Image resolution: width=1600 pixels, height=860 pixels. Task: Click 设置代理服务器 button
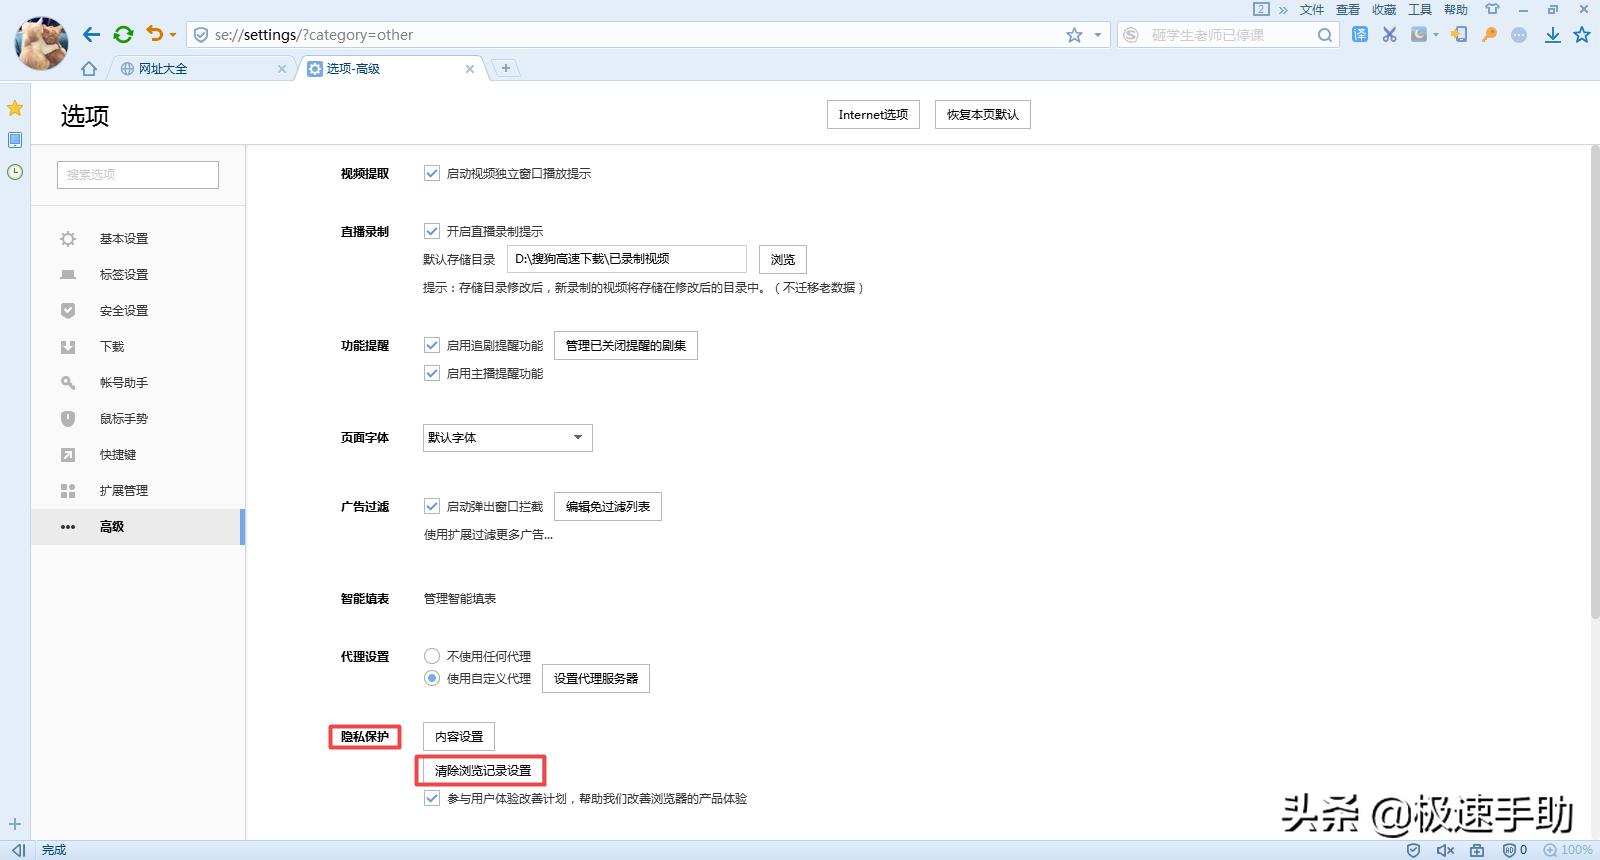click(596, 678)
